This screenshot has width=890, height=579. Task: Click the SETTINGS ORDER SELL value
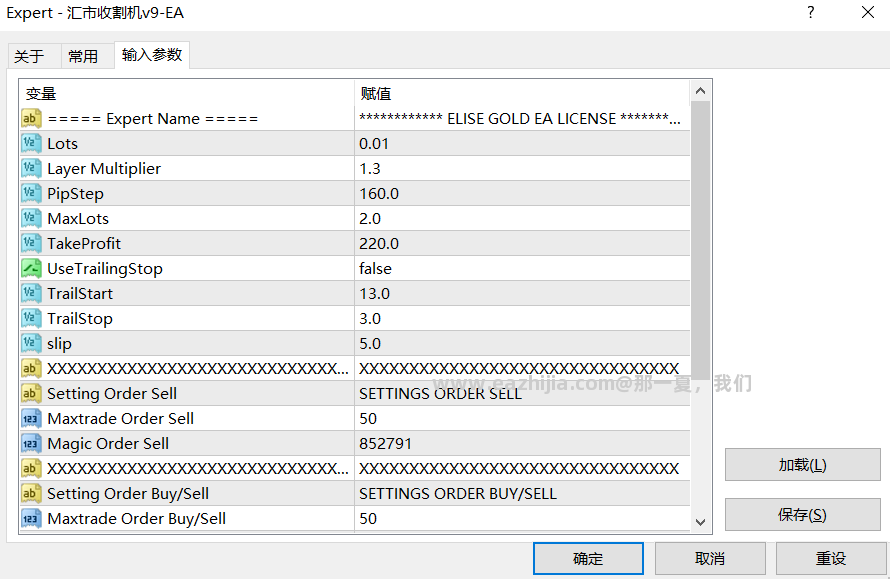440,393
